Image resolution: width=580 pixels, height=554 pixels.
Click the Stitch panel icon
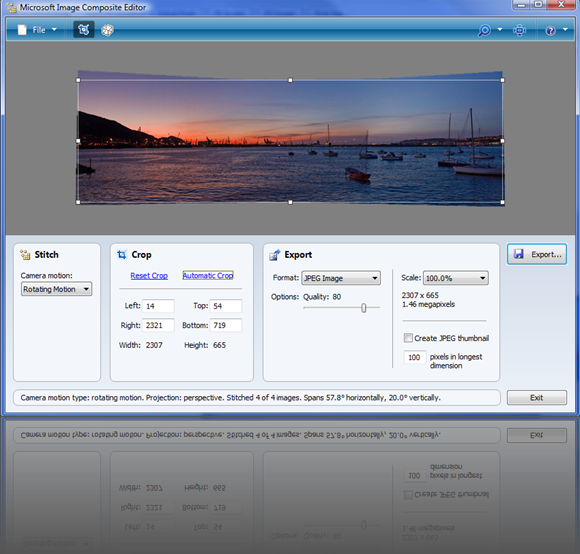tap(25, 254)
